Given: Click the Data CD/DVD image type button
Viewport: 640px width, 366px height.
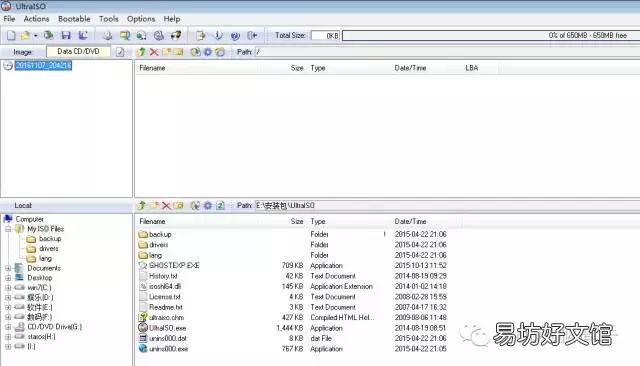Looking at the screenshot, I should [x=78, y=51].
